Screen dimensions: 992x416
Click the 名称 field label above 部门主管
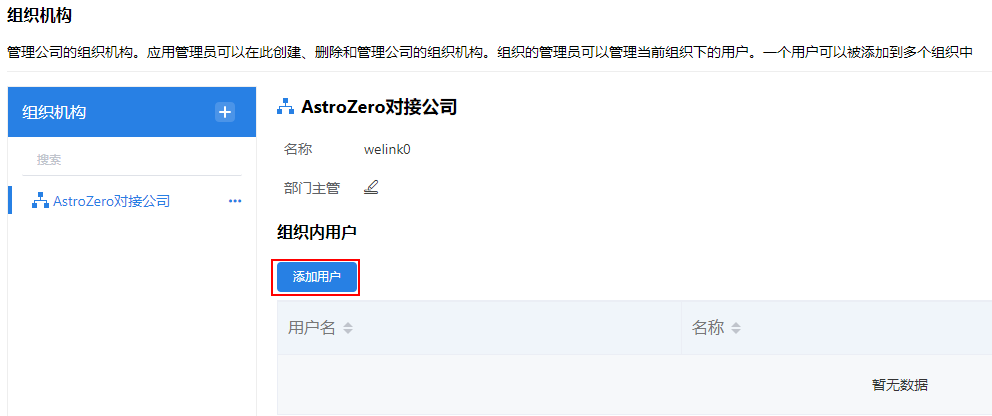point(298,150)
